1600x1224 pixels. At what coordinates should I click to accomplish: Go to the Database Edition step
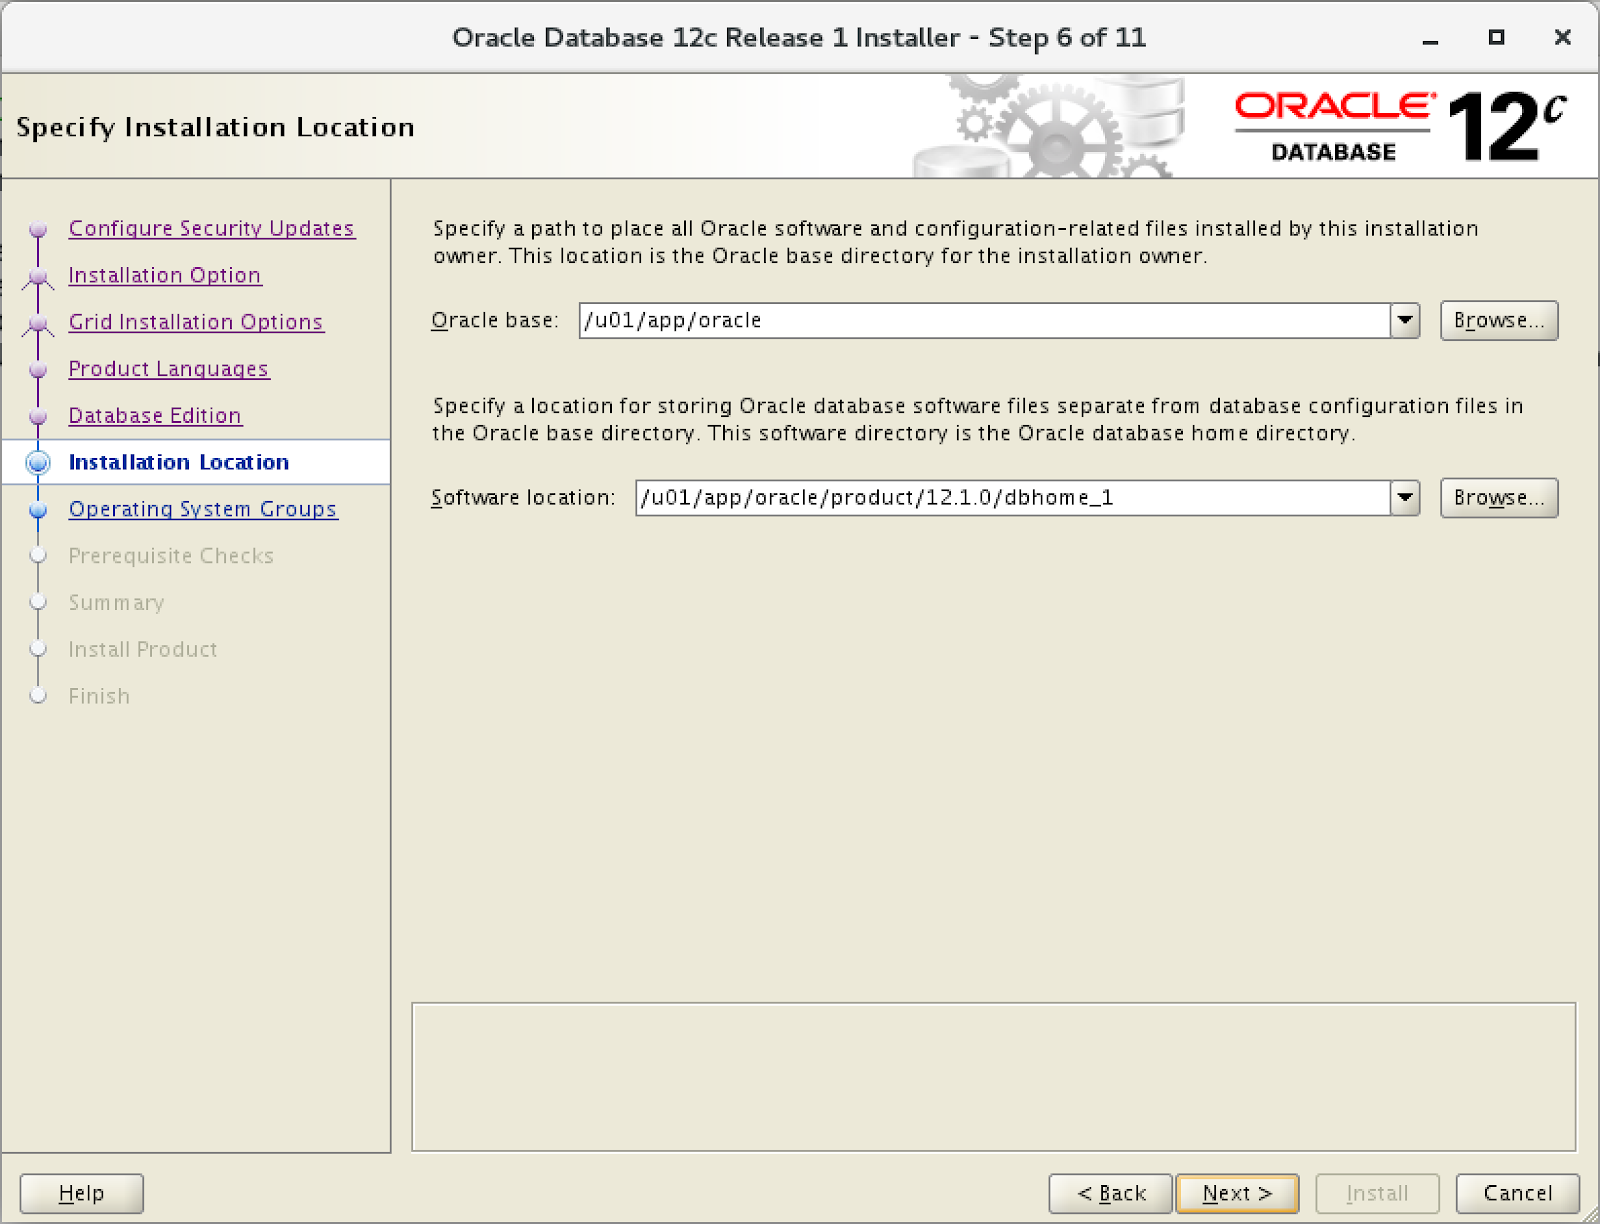point(155,415)
